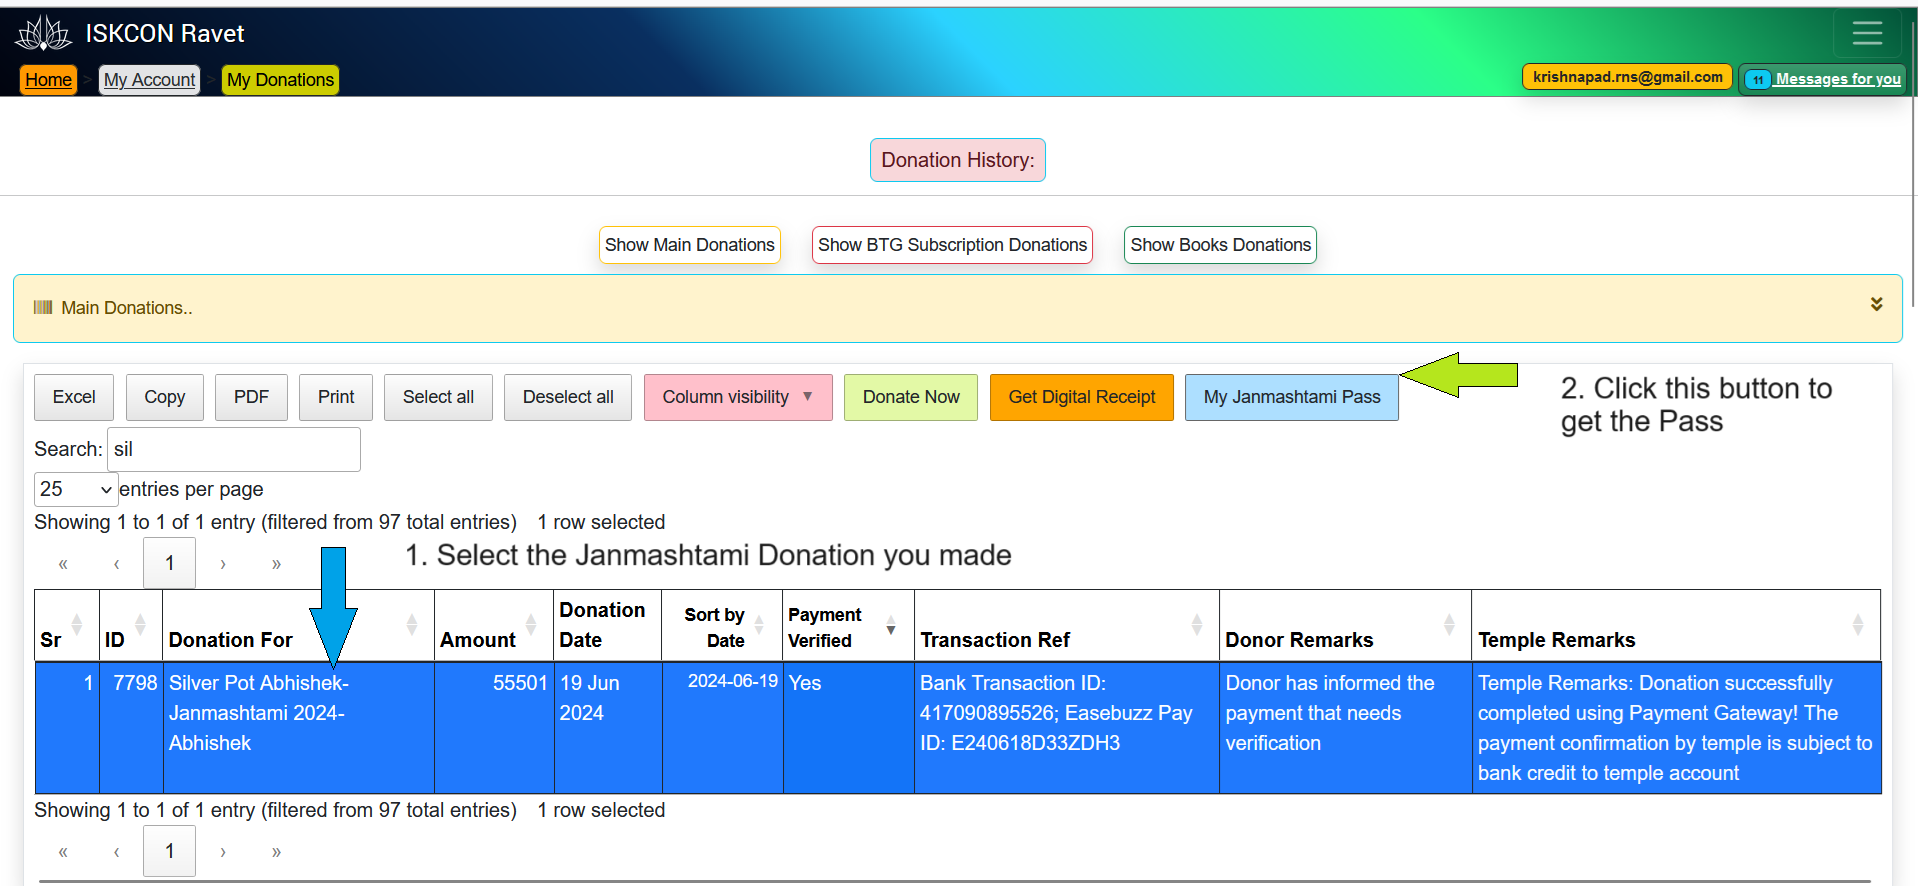Go to first page, top pagination

[x=63, y=564]
